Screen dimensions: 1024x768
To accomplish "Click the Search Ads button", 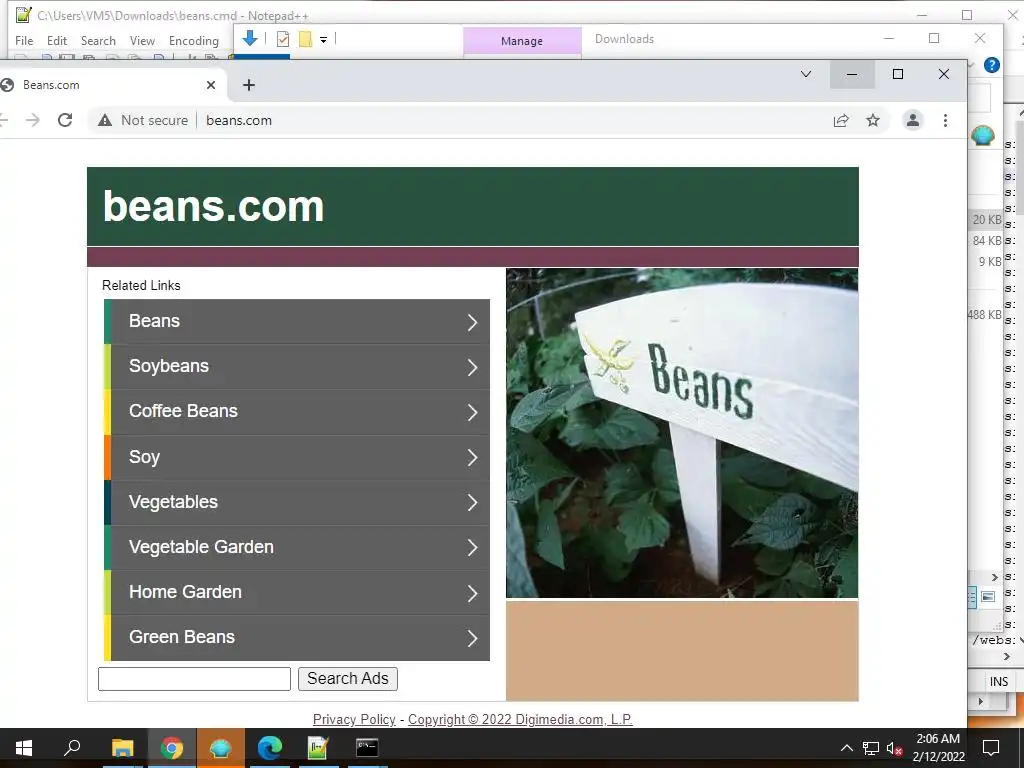I will pyautogui.click(x=347, y=679).
